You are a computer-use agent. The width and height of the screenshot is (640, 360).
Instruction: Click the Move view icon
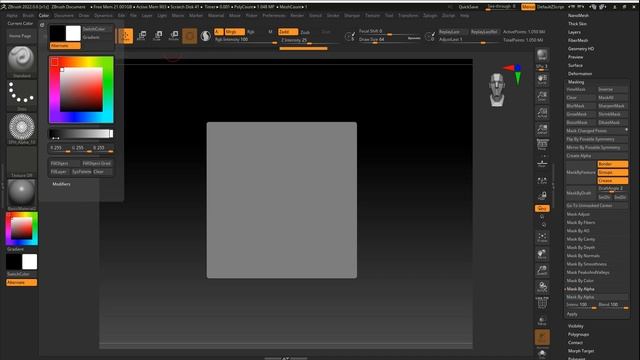(x=542, y=254)
